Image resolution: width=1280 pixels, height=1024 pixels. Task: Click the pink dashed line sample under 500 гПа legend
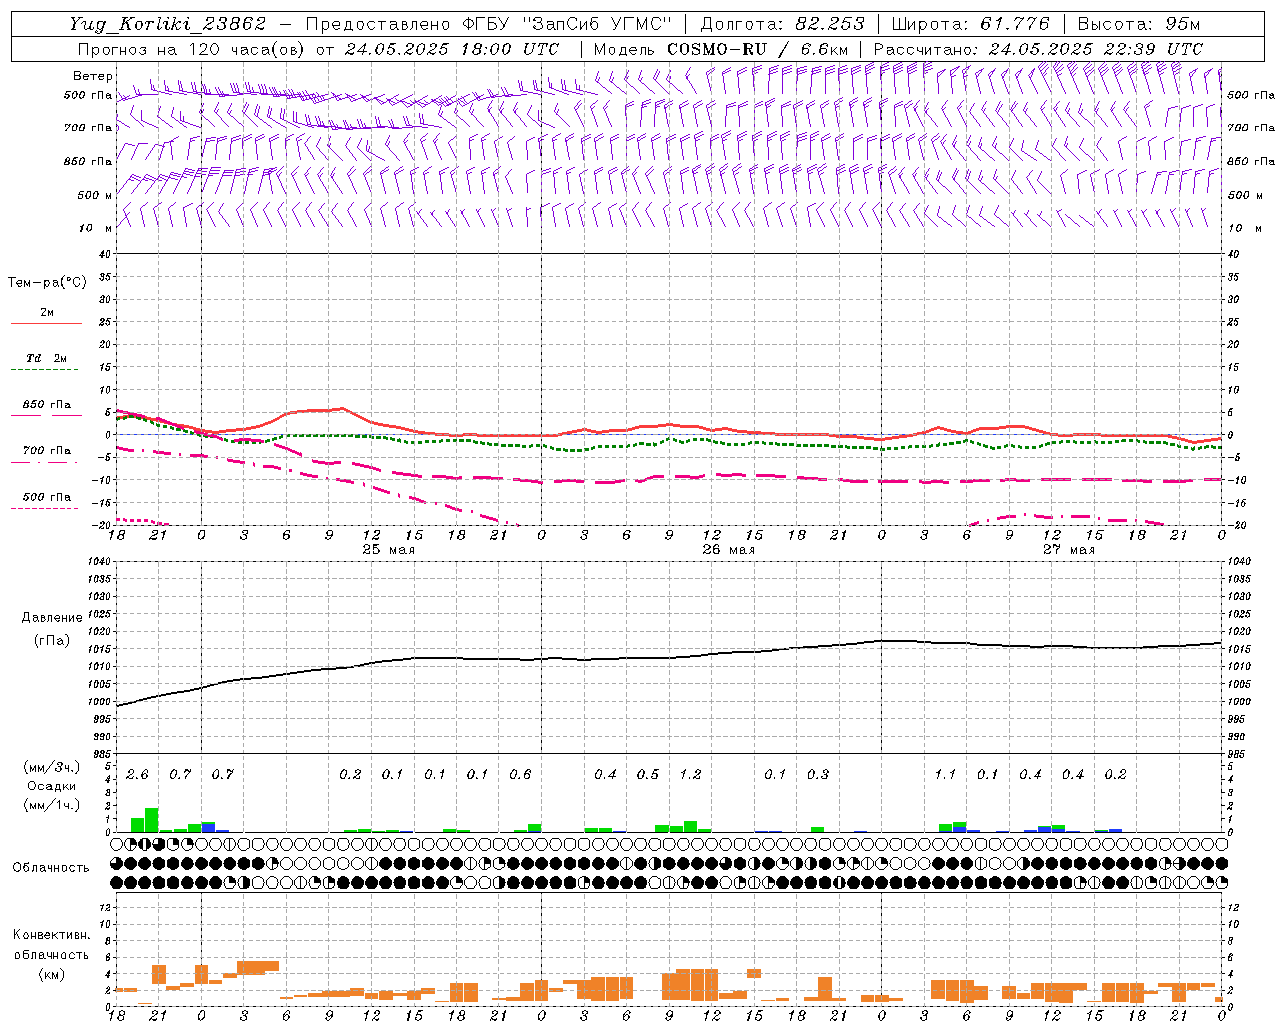(x=46, y=508)
